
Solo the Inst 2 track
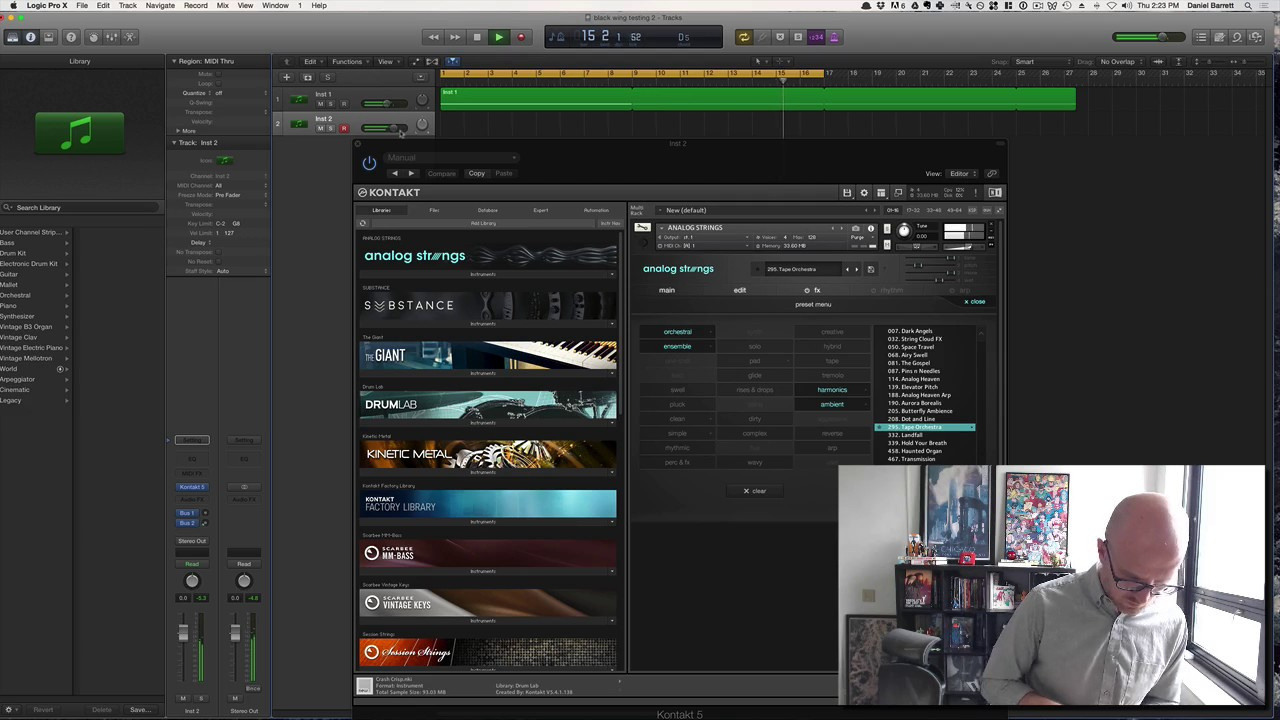tap(332, 128)
